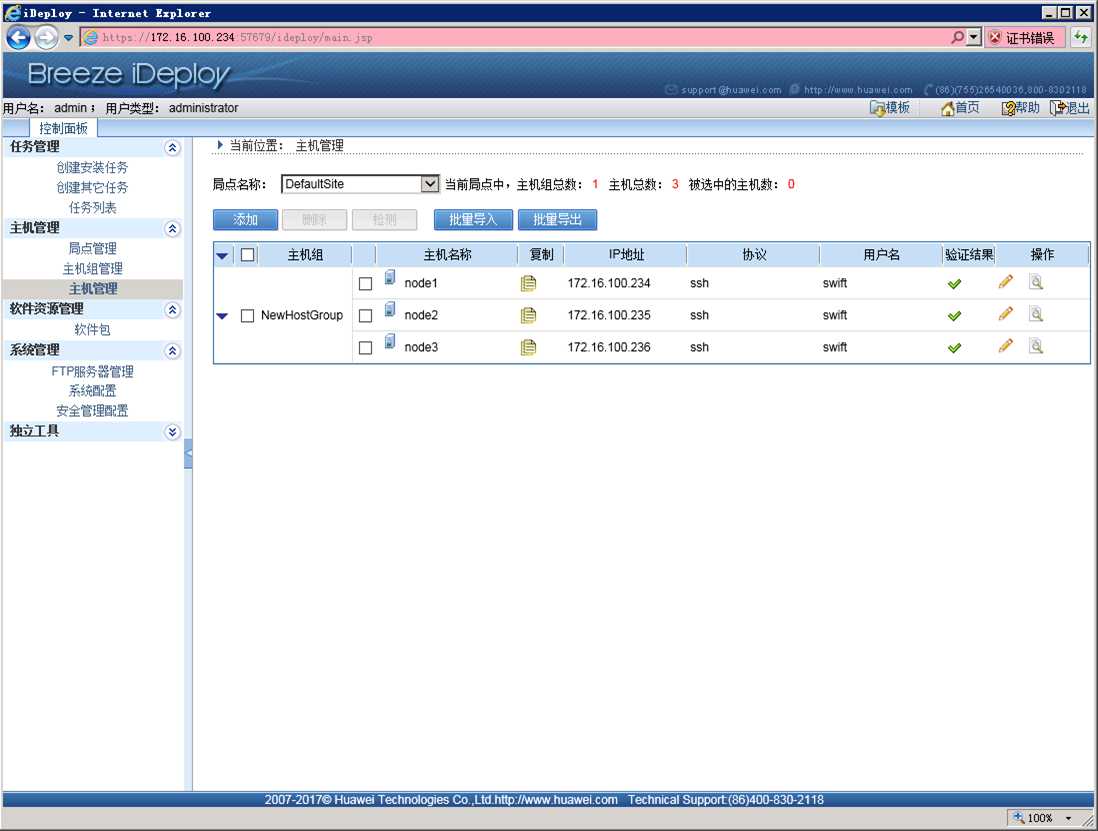Click the 主机名称 column header
The width and height of the screenshot is (1098, 831).
tap(447, 255)
